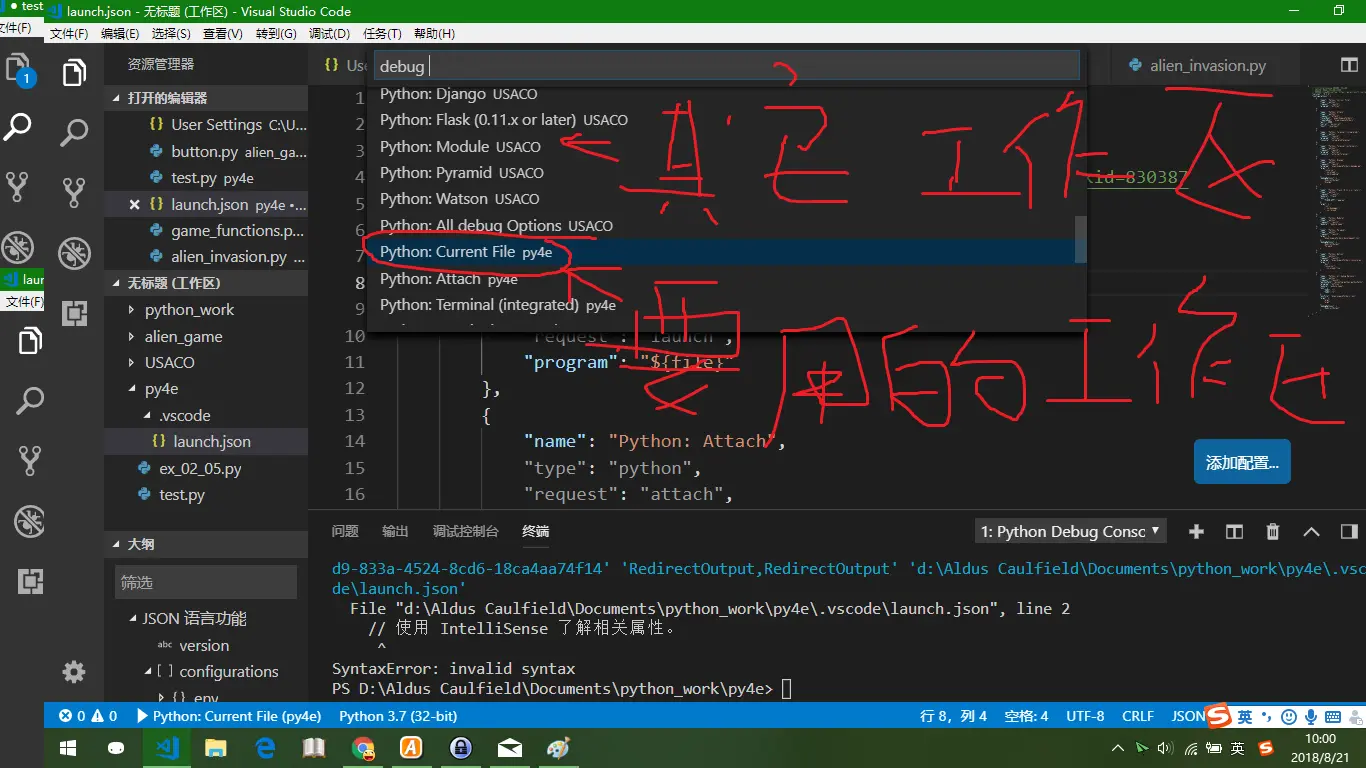The width and height of the screenshot is (1366, 768).
Task: Switch to the 输出 panel tab
Action: pos(395,531)
